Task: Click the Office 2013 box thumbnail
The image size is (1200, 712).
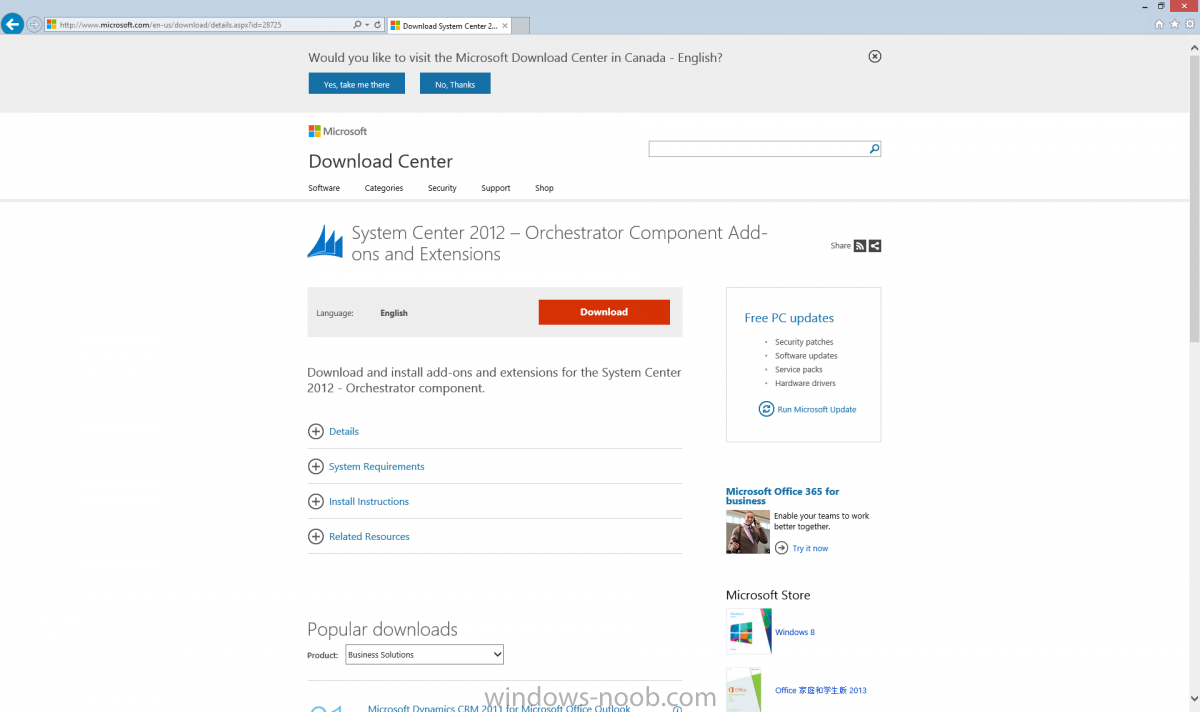Action: click(744, 689)
